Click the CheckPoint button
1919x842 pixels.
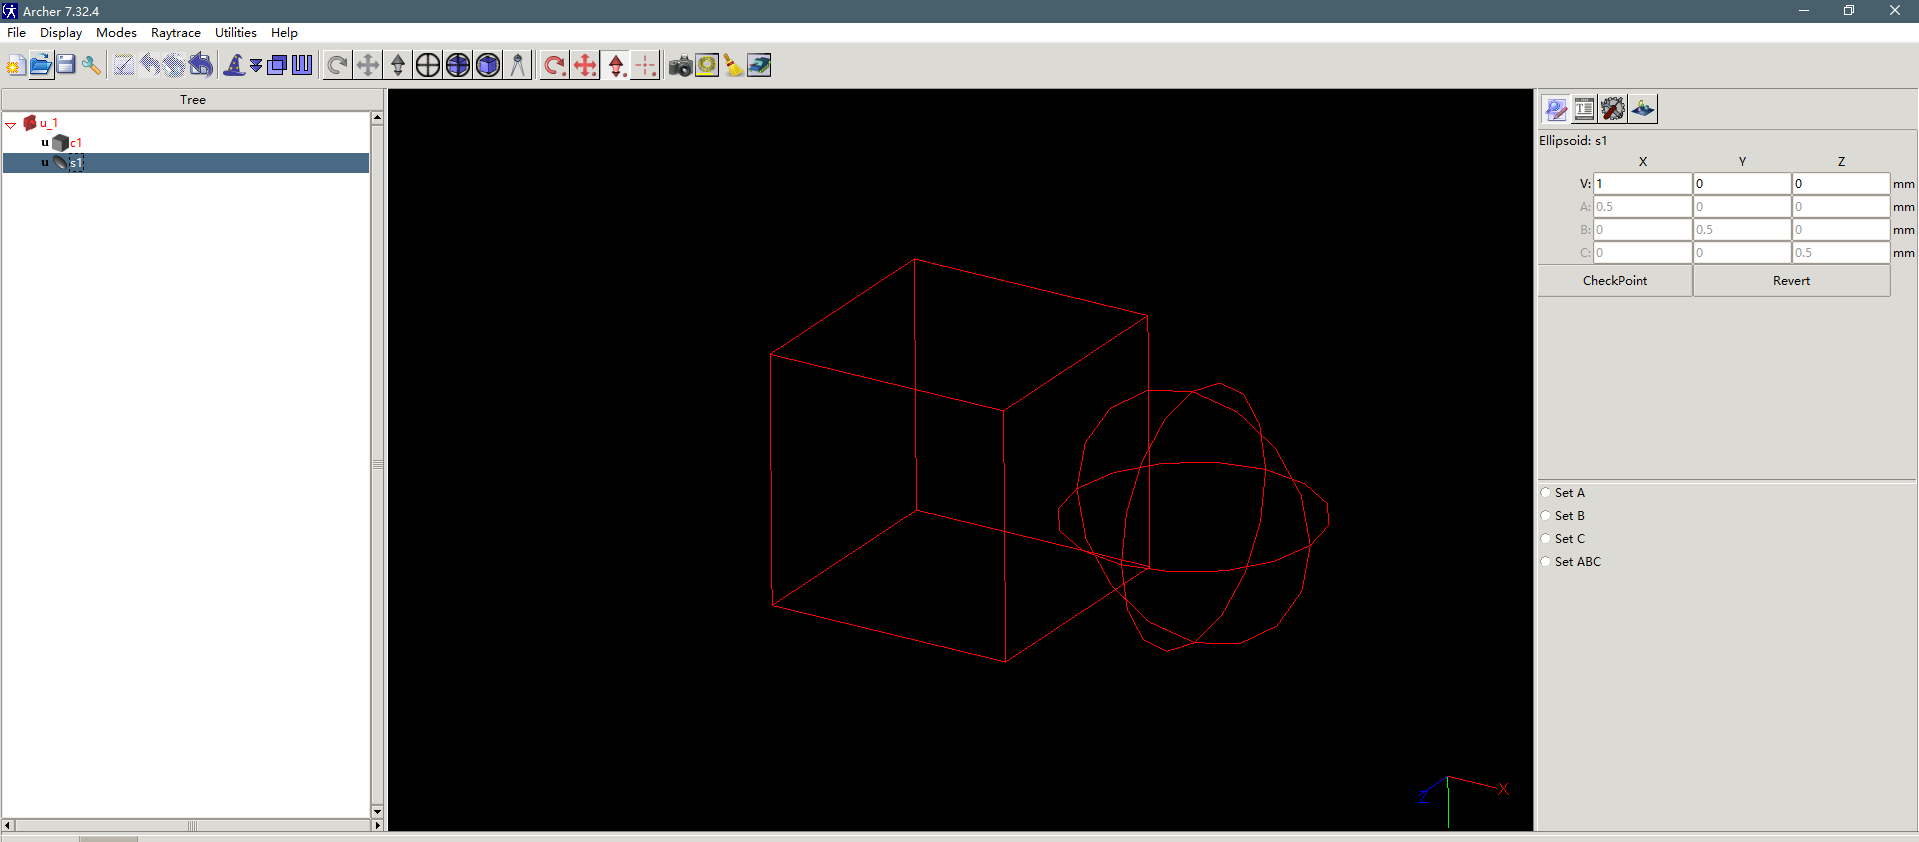1615,281
